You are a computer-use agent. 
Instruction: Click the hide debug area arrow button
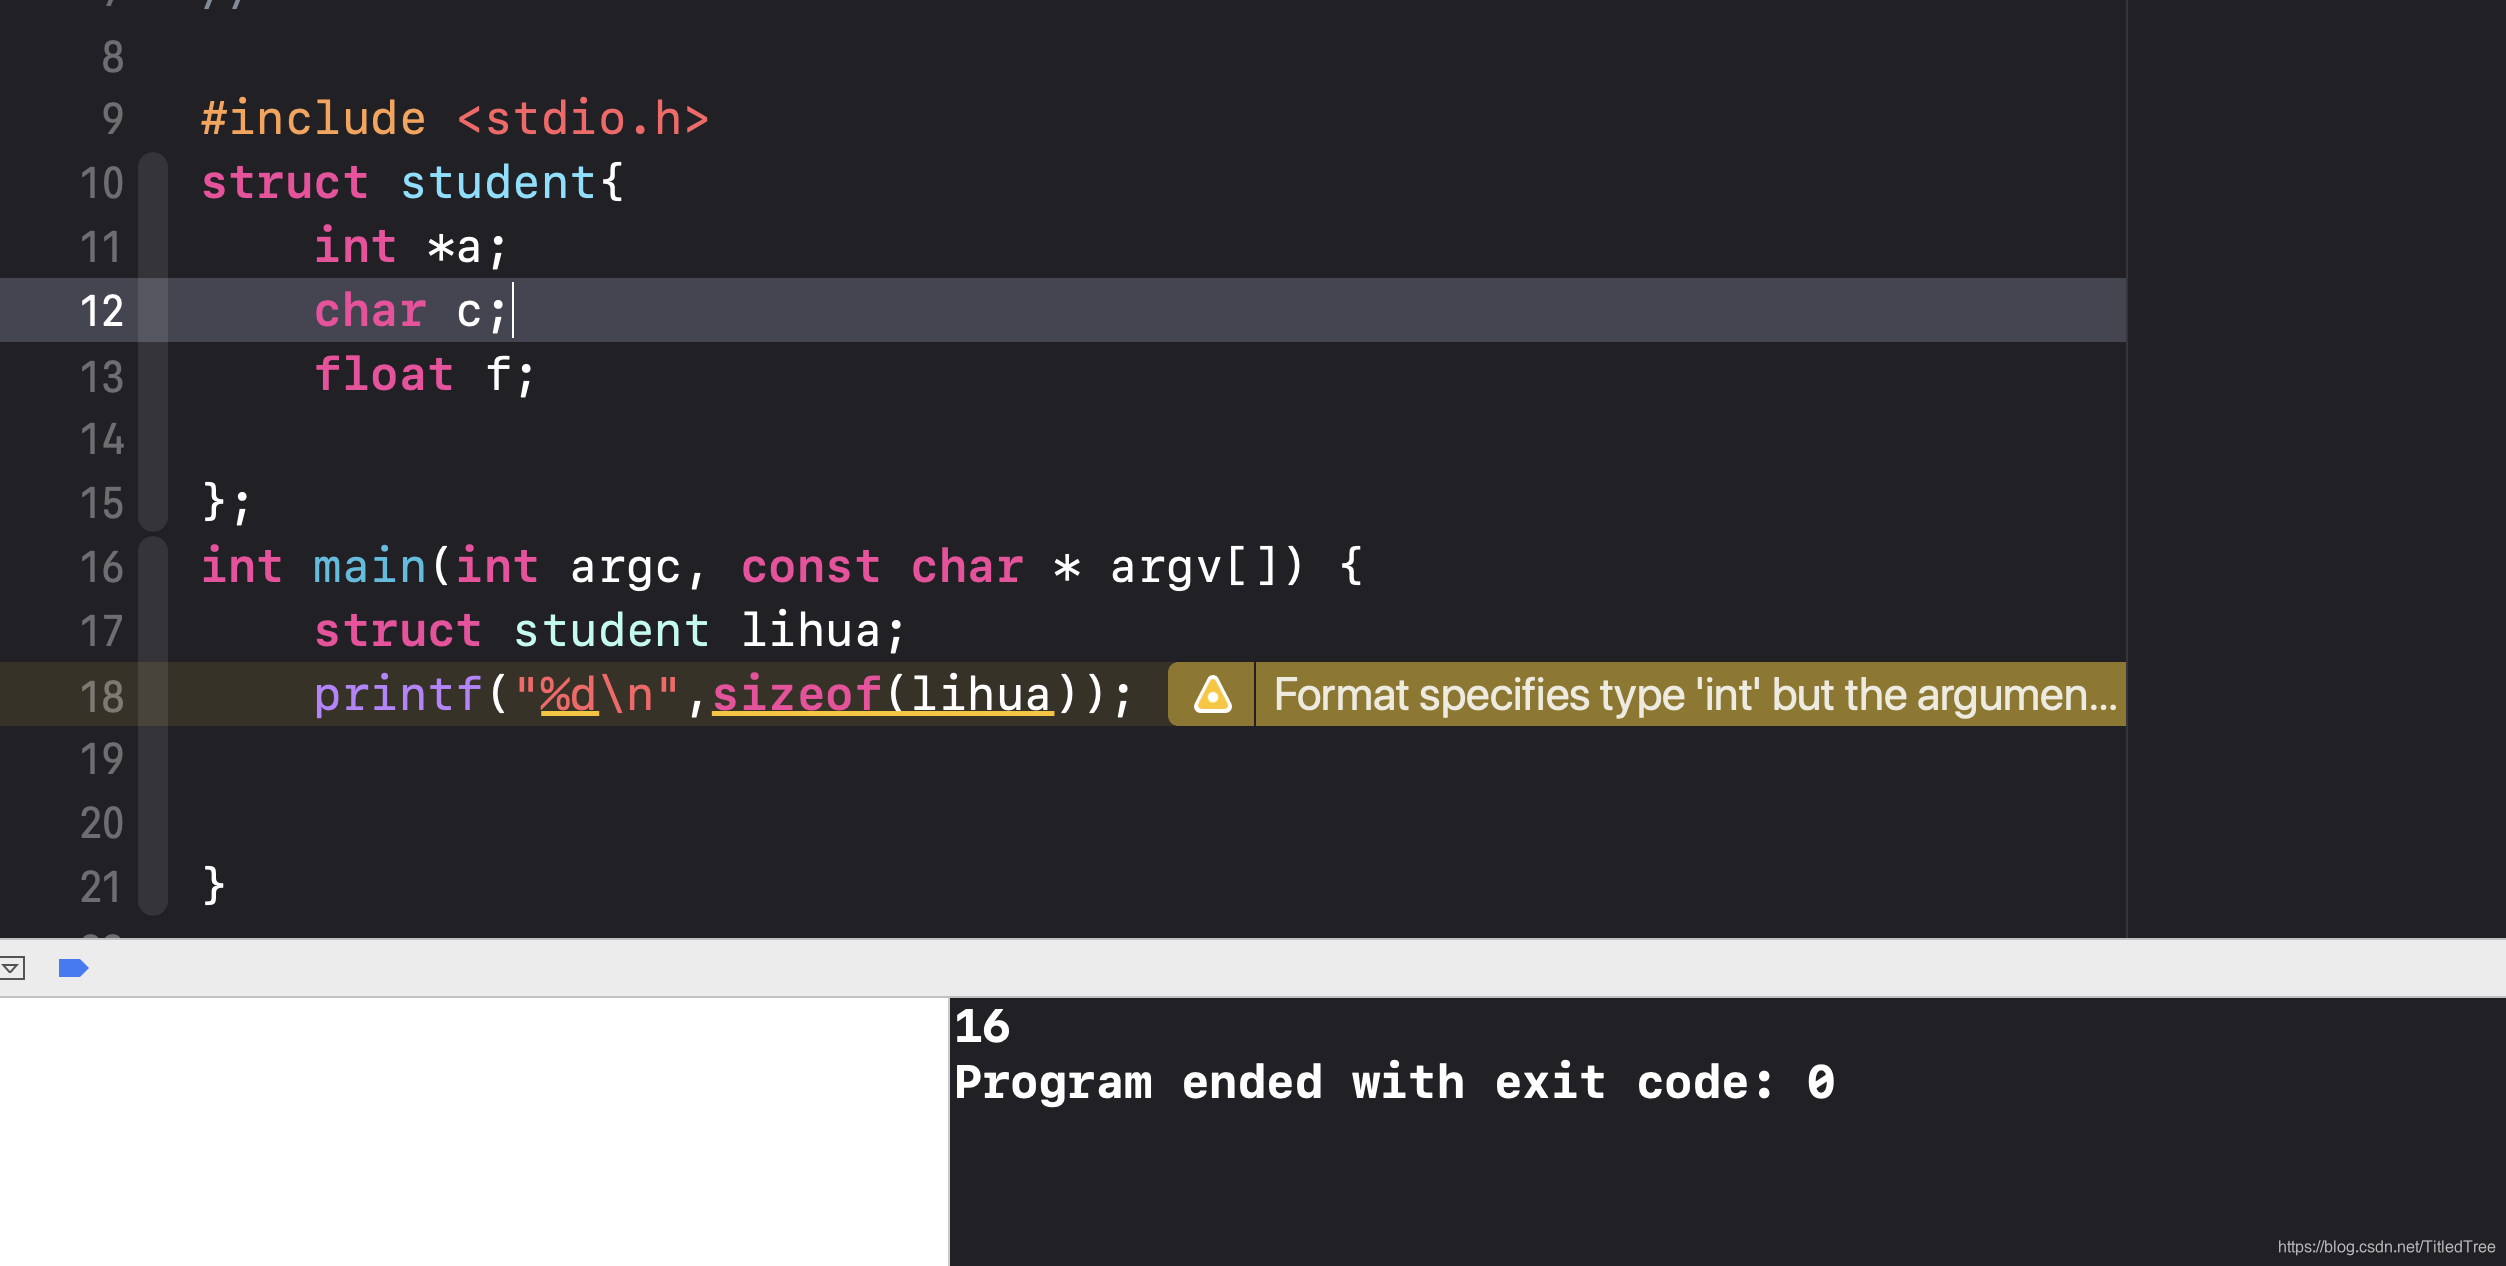(x=12, y=968)
